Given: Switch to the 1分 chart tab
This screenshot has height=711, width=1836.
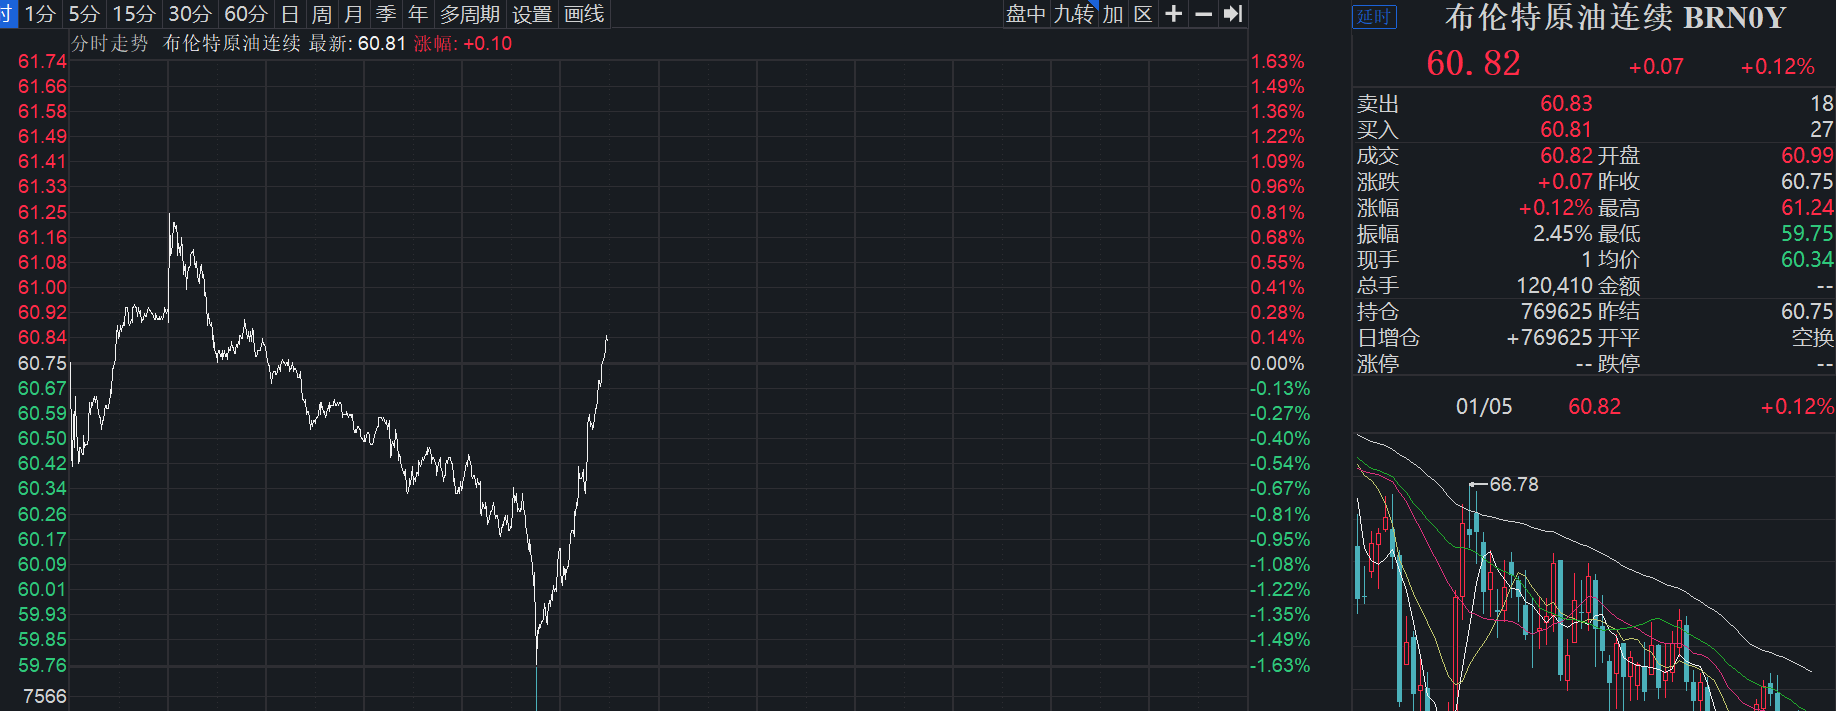Looking at the screenshot, I should click(x=40, y=14).
